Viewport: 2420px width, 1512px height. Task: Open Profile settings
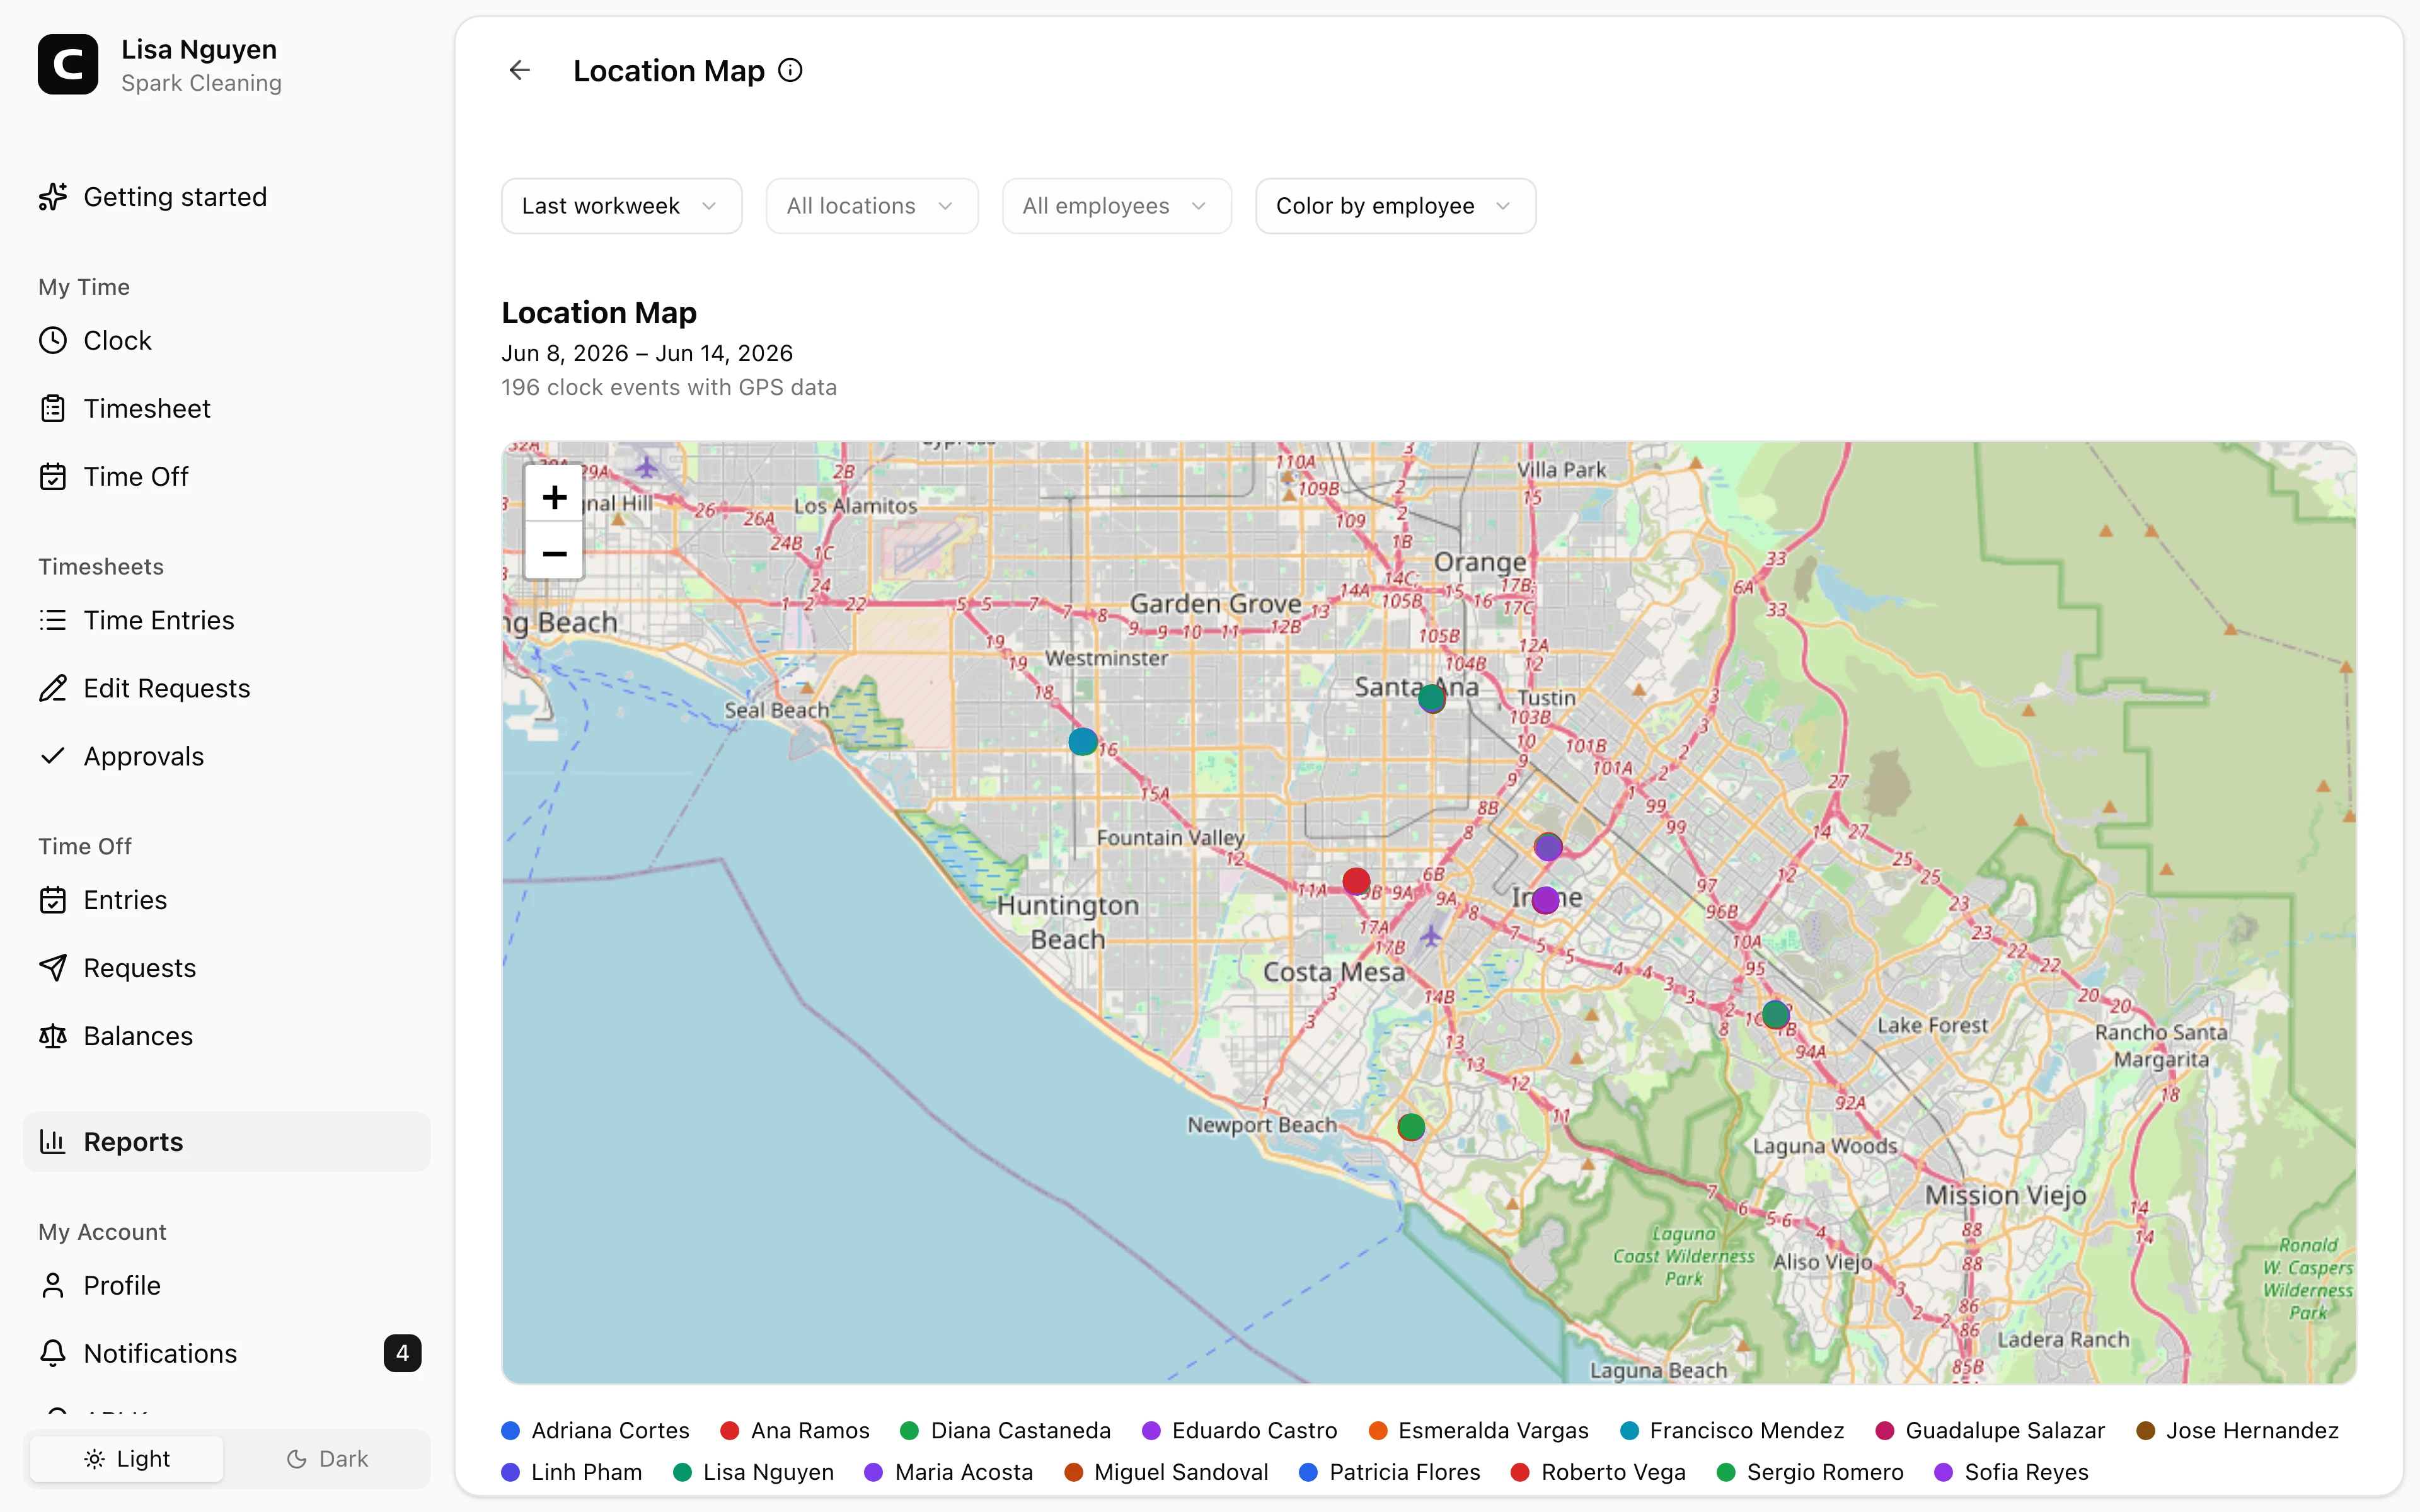point(227,1286)
